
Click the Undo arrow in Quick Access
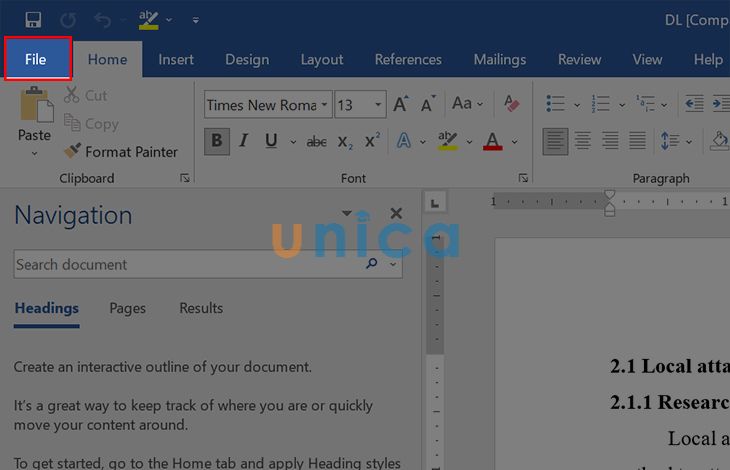[x=102, y=20]
